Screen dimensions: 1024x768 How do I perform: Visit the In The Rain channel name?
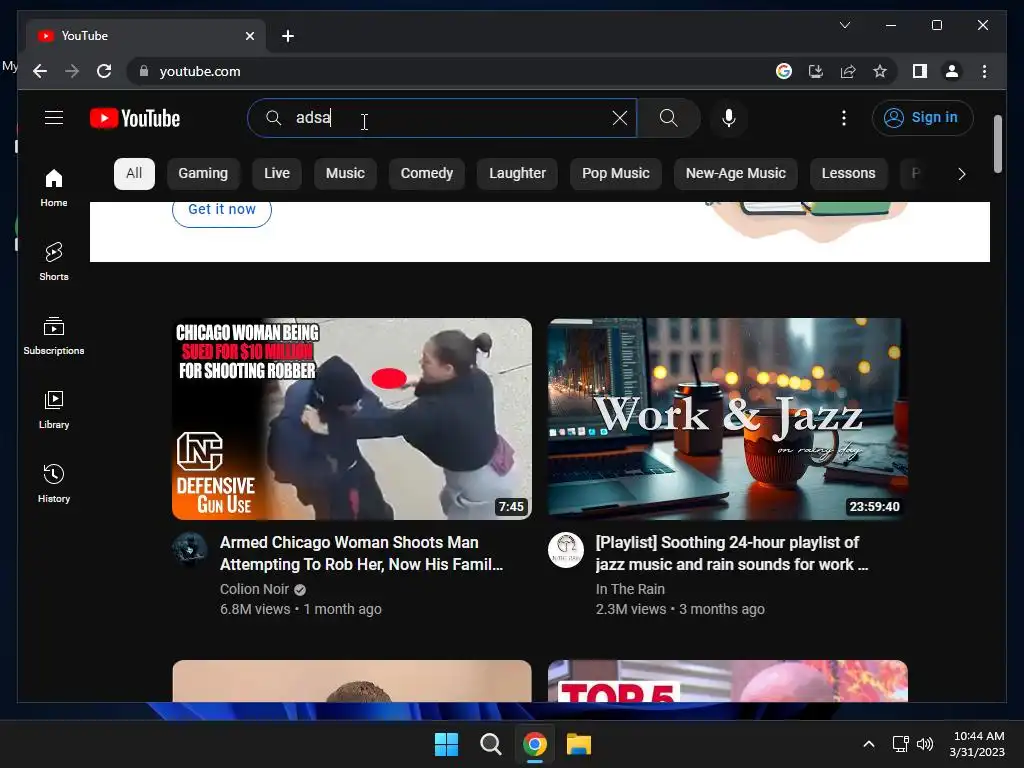[x=630, y=589]
